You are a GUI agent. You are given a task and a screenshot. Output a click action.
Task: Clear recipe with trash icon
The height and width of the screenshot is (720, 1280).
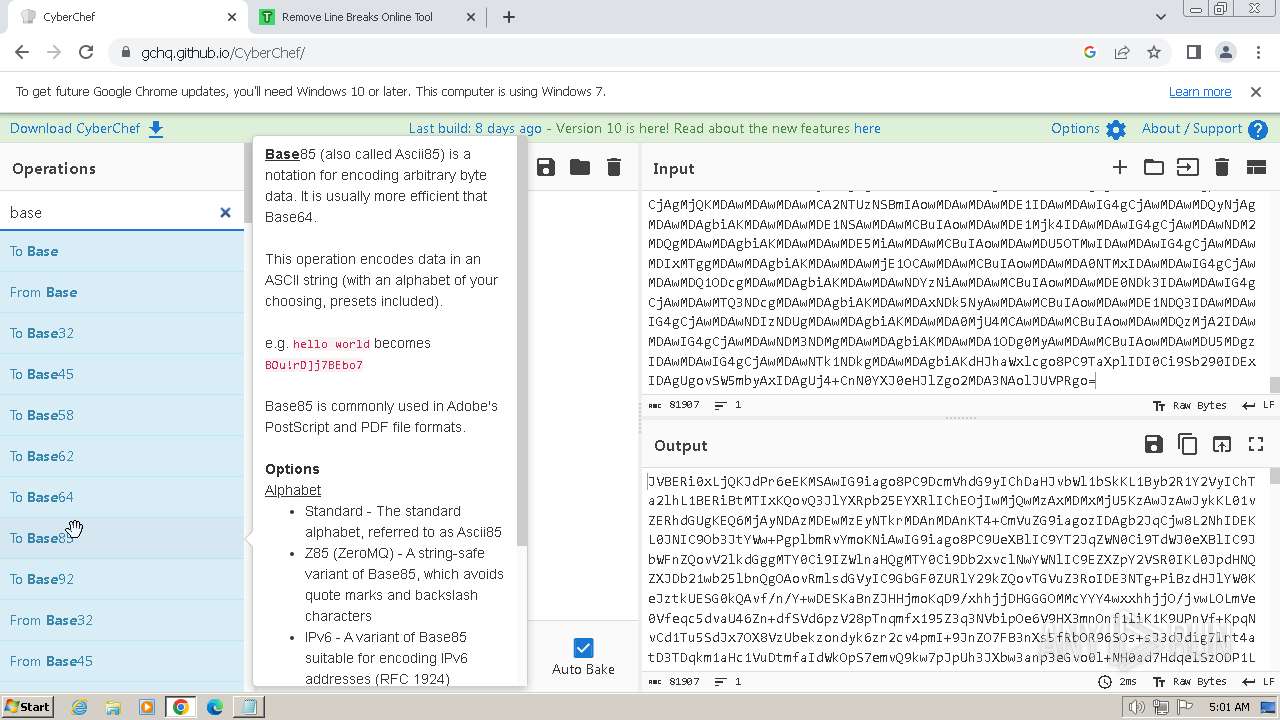[614, 167]
